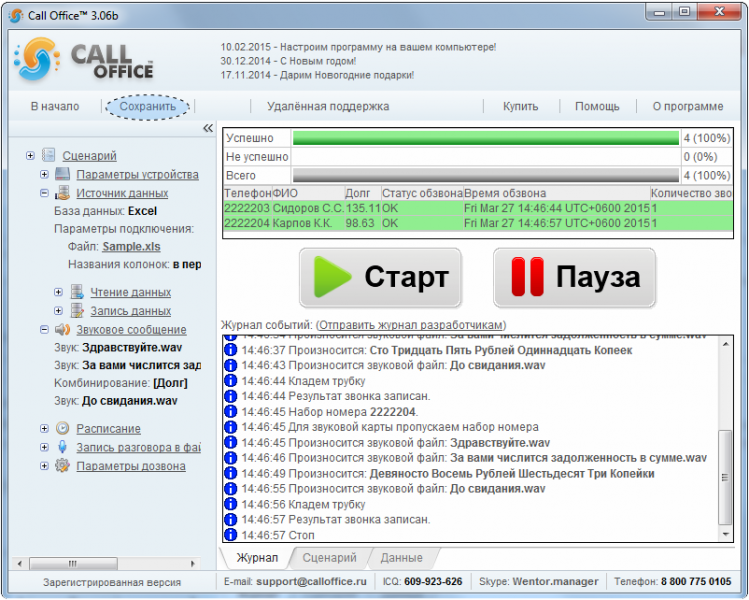Click info icon of the 14:46:57 Стоп entry
The width and height of the screenshot is (749, 600).
[230, 535]
